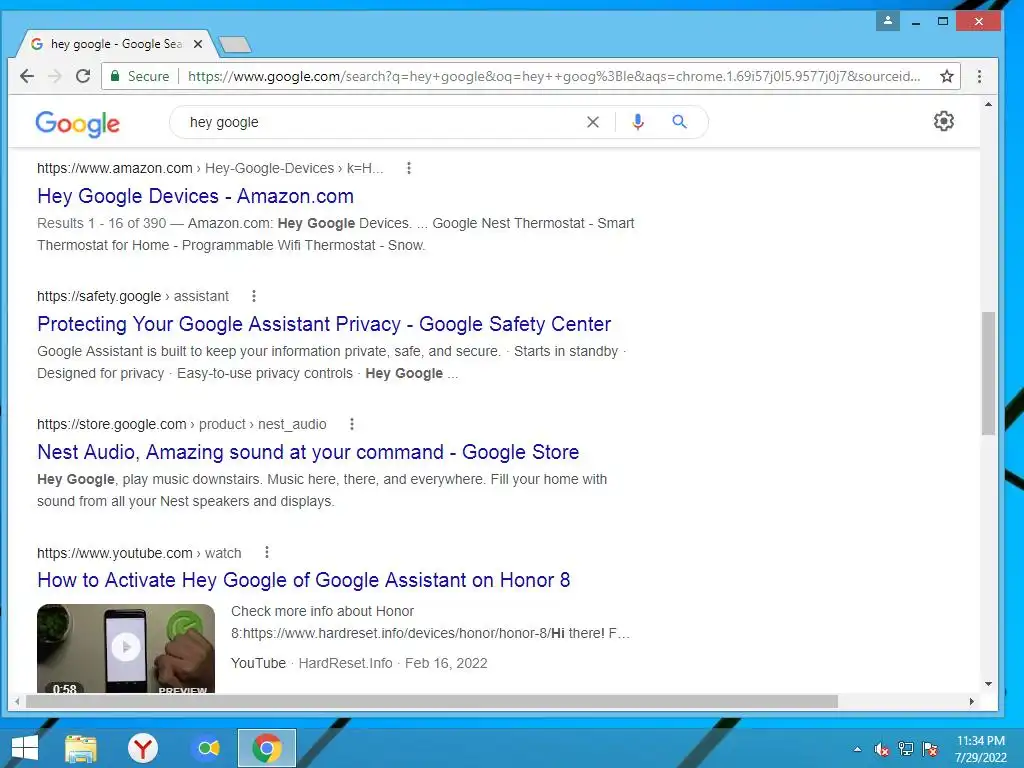Open Nest Audio Google Store link
This screenshot has height=768, width=1024.
pyautogui.click(x=308, y=452)
